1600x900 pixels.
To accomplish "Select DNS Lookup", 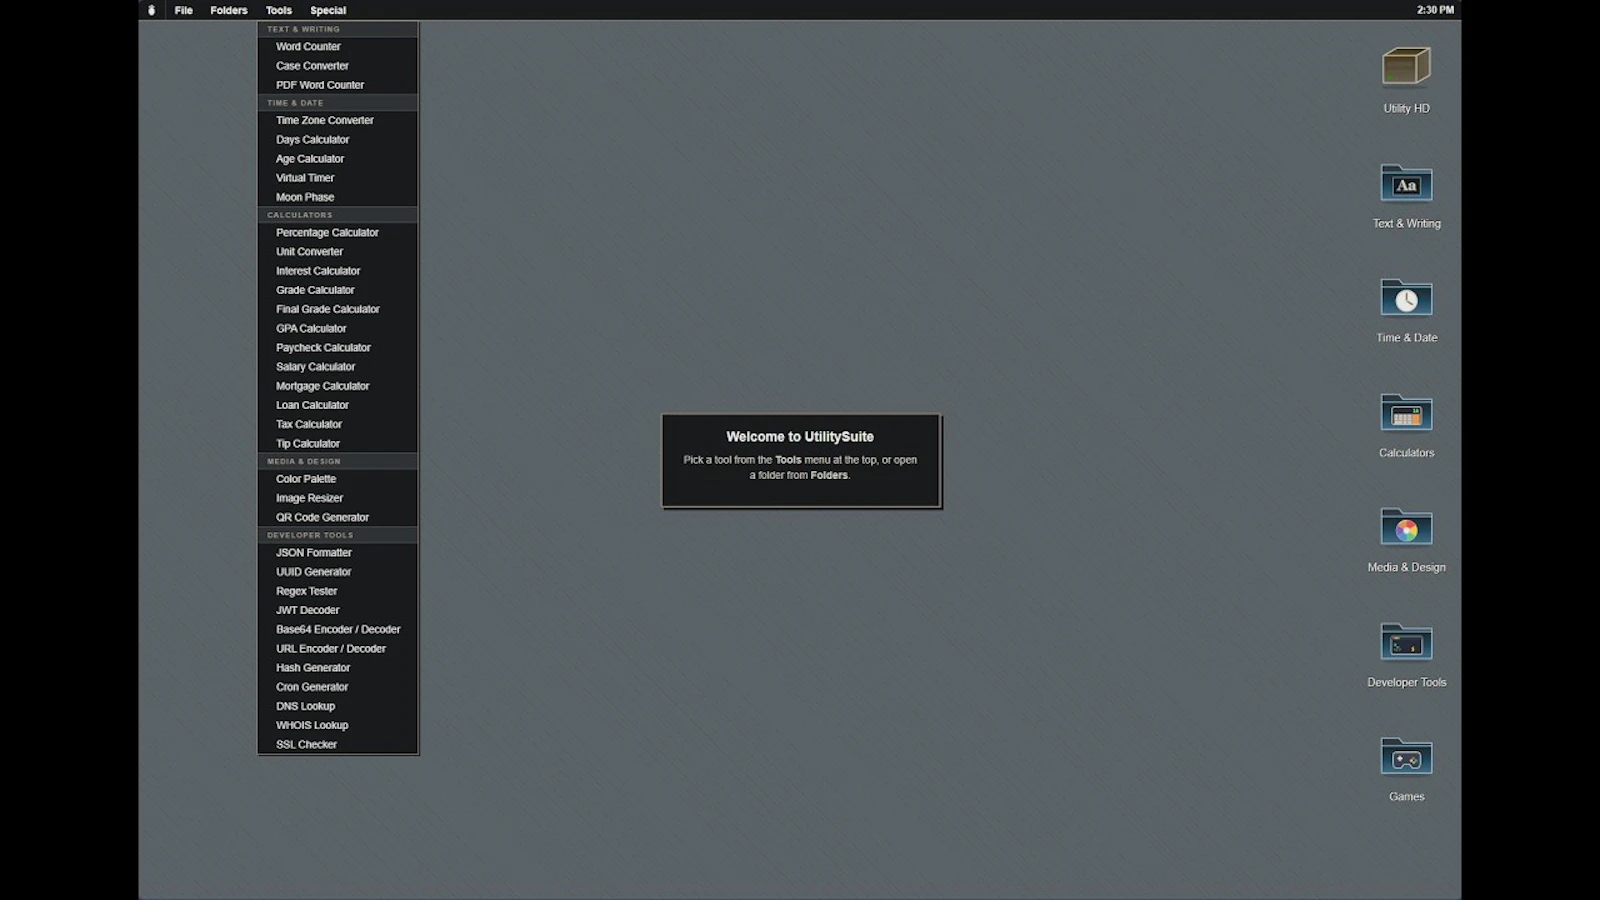I will pos(338,706).
